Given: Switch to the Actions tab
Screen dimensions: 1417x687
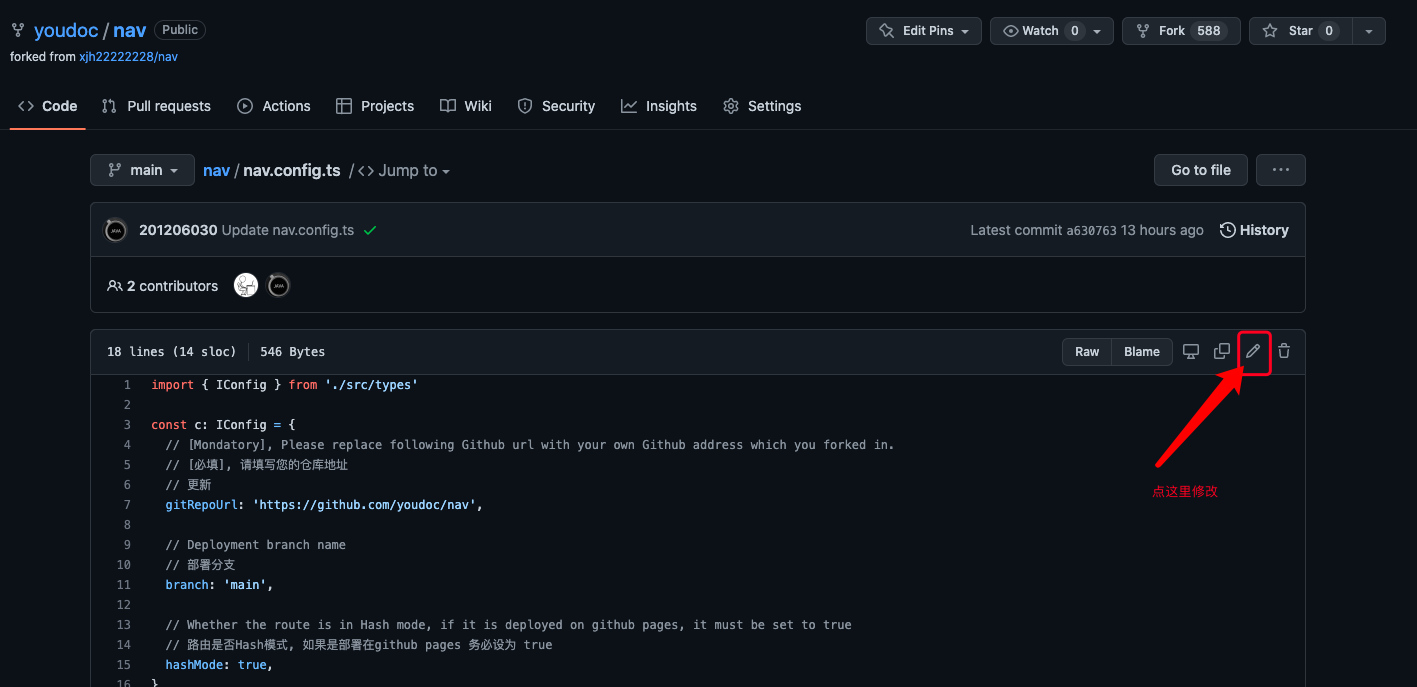Looking at the screenshot, I should 274,106.
